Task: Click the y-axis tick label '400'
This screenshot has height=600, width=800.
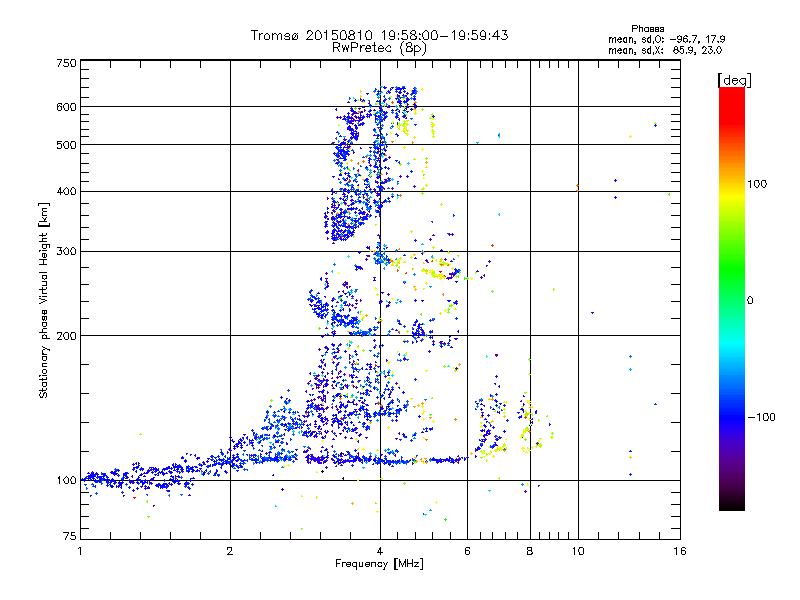Action: tap(66, 191)
